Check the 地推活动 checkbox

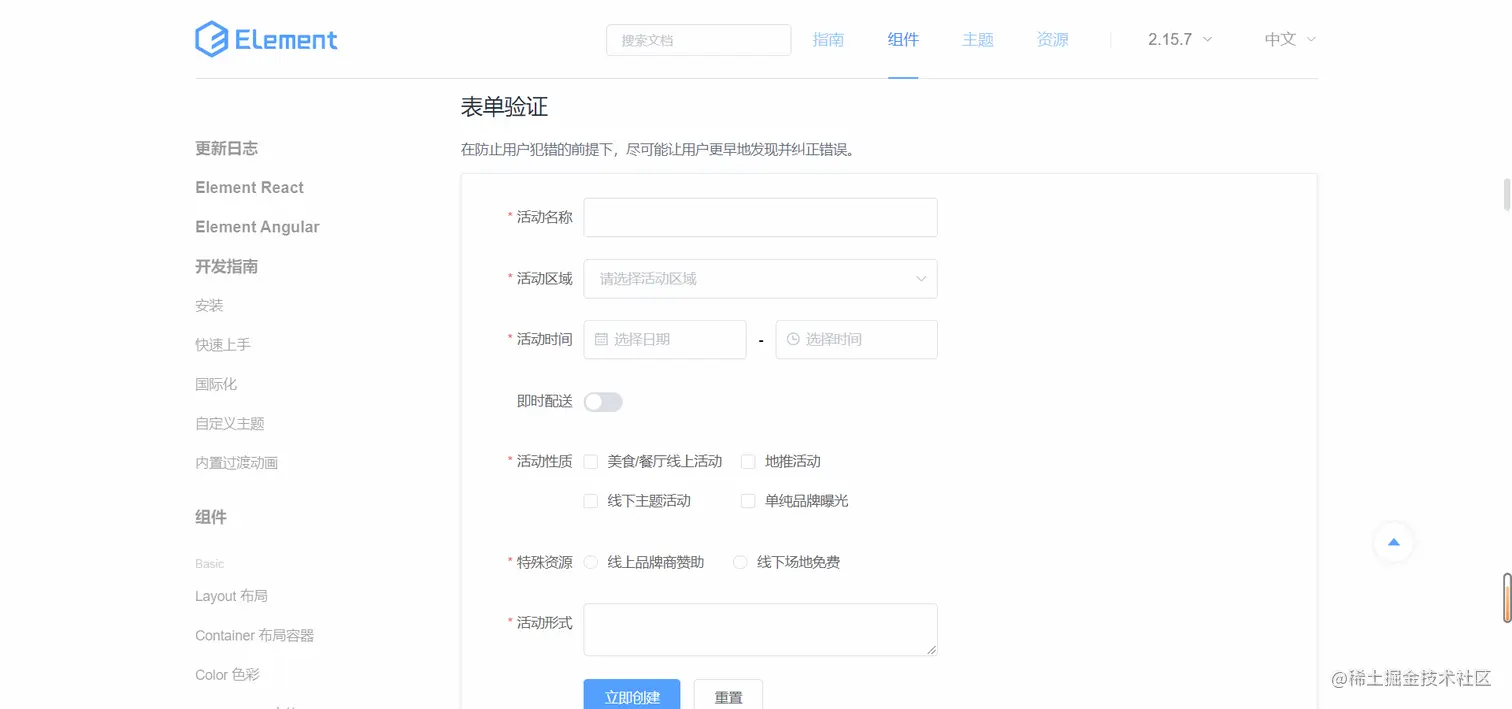748,461
